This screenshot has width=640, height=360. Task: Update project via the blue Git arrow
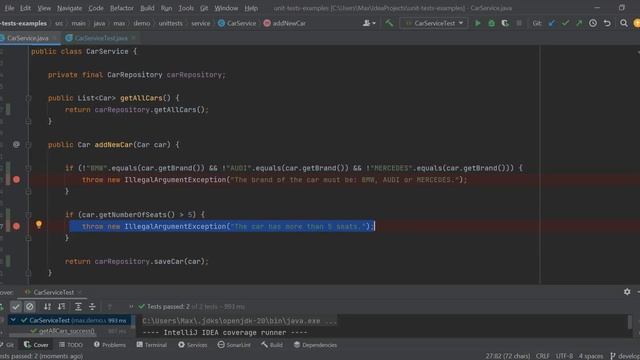(x=552, y=23)
